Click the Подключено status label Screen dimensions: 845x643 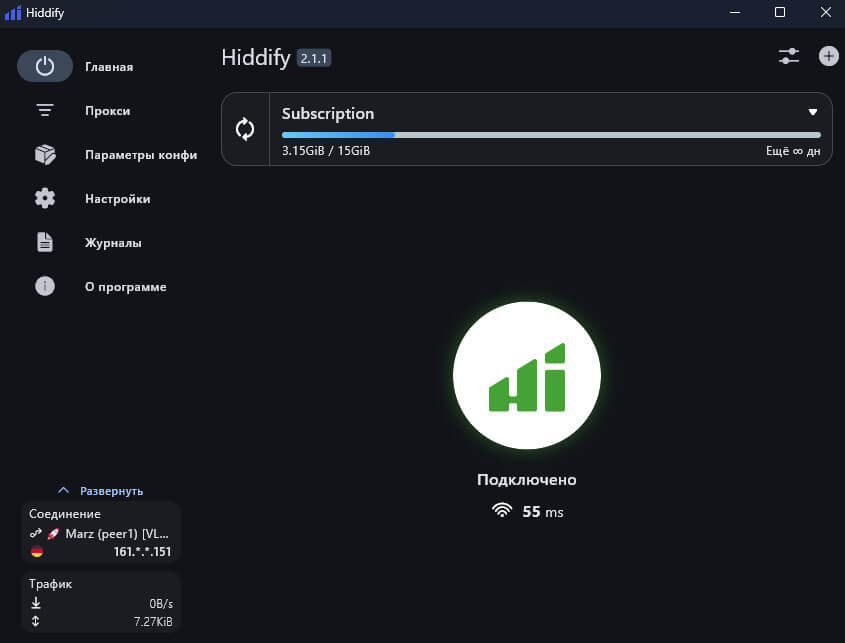526,480
